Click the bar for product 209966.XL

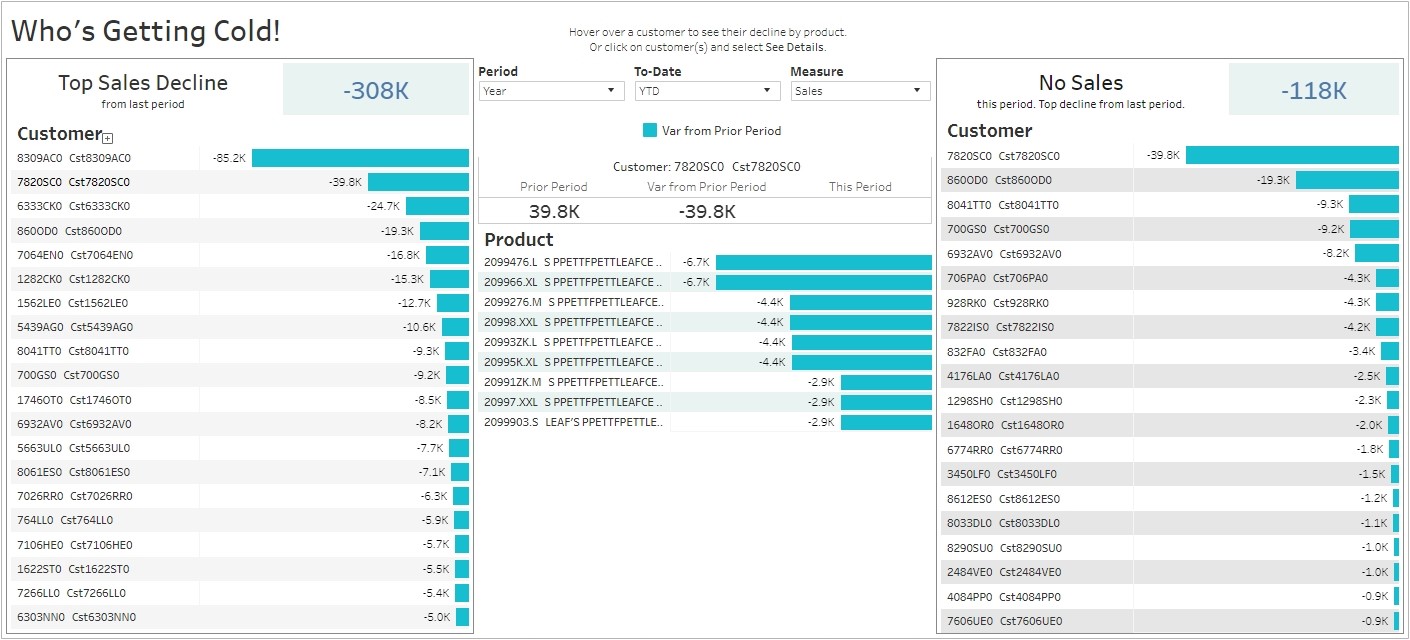[x=824, y=282]
